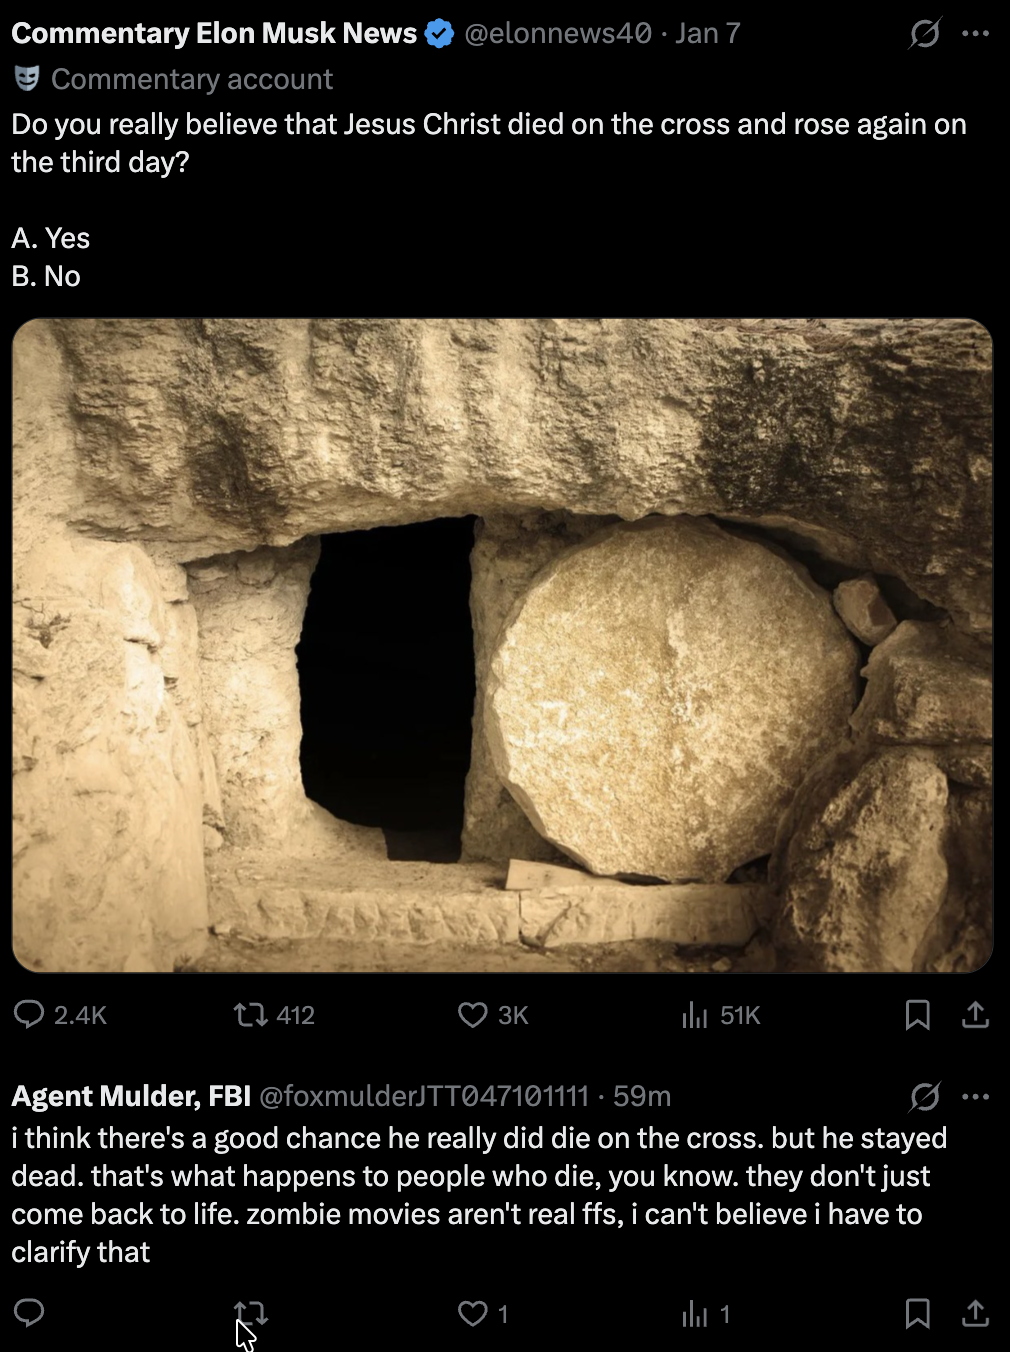The width and height of the screenshot is (1010, 1352).
Task: Like Agent Mulder's reply with 1 like
Action: pos(483,1313)
